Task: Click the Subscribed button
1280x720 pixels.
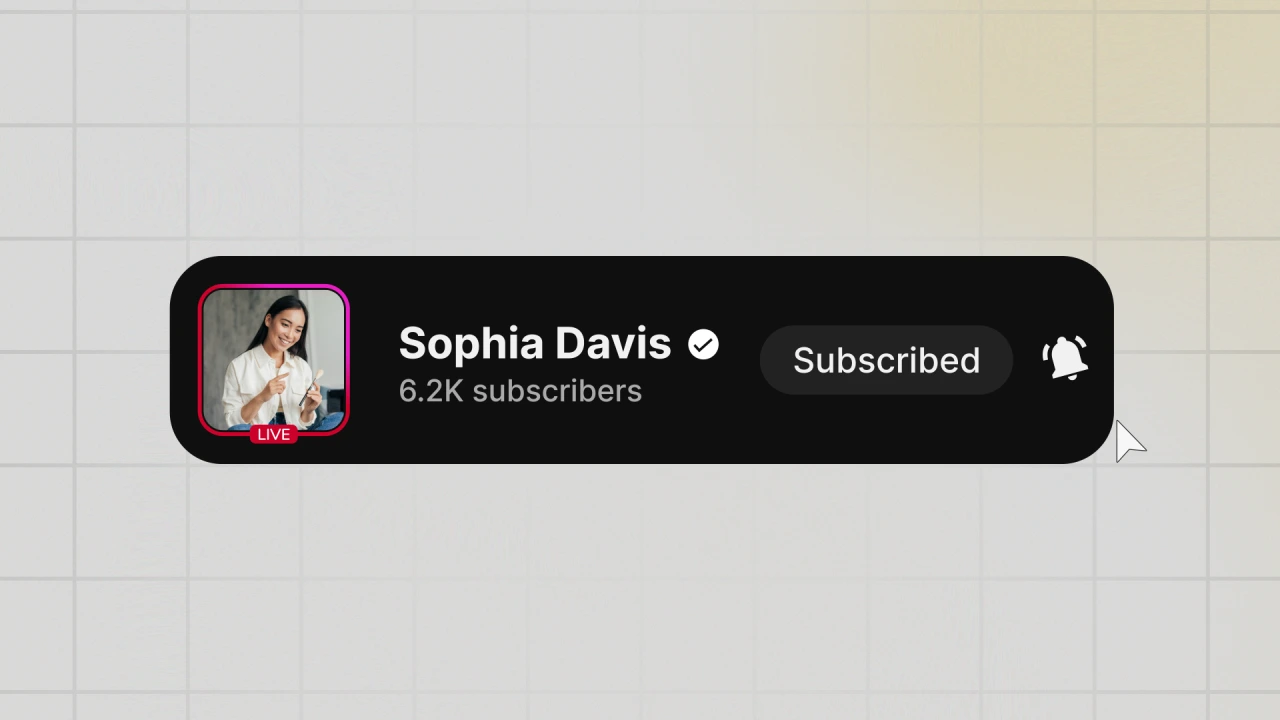Action: (x=887, y=360)
